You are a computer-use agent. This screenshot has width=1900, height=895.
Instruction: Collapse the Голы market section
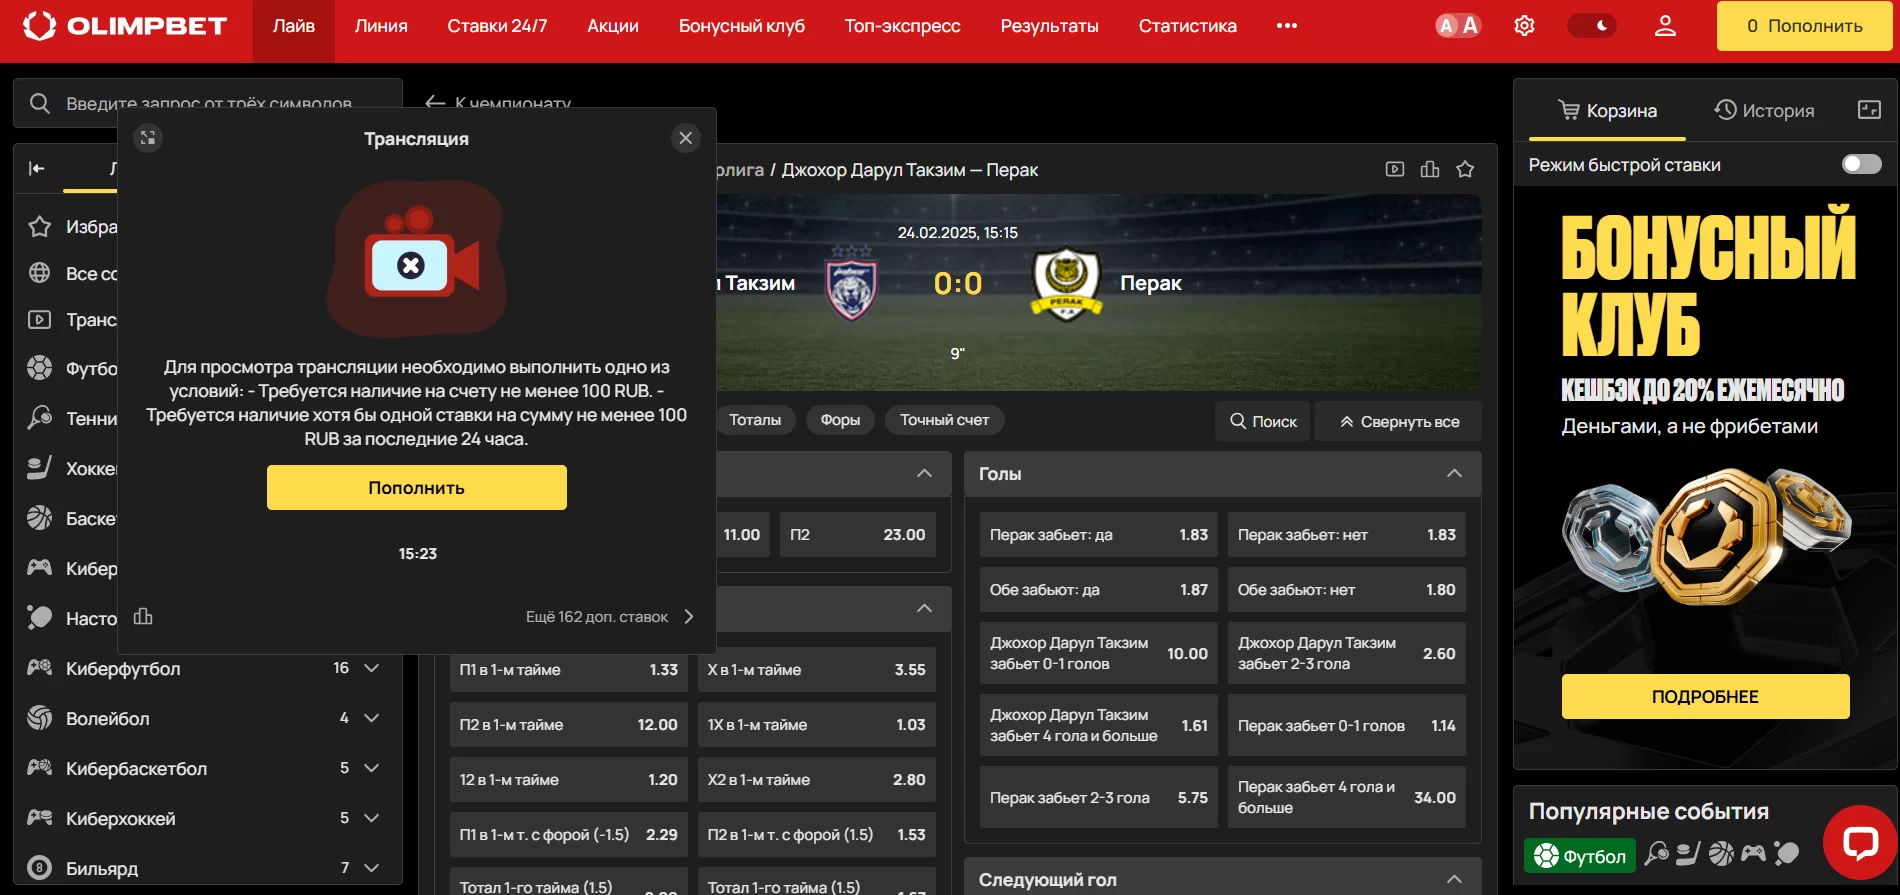[1454, 474]
